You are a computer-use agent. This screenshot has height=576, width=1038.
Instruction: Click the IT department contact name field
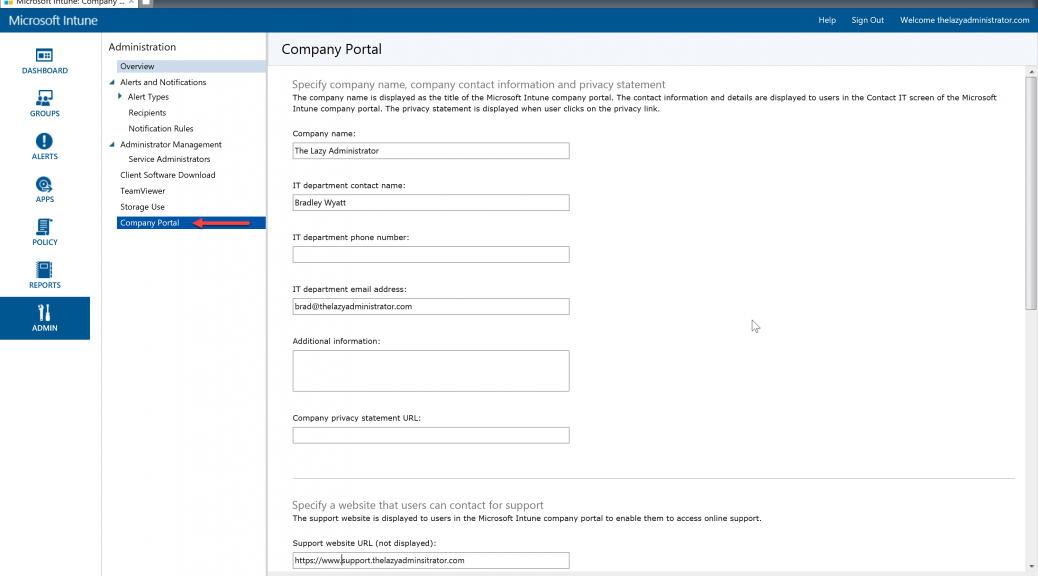point(431,203)
